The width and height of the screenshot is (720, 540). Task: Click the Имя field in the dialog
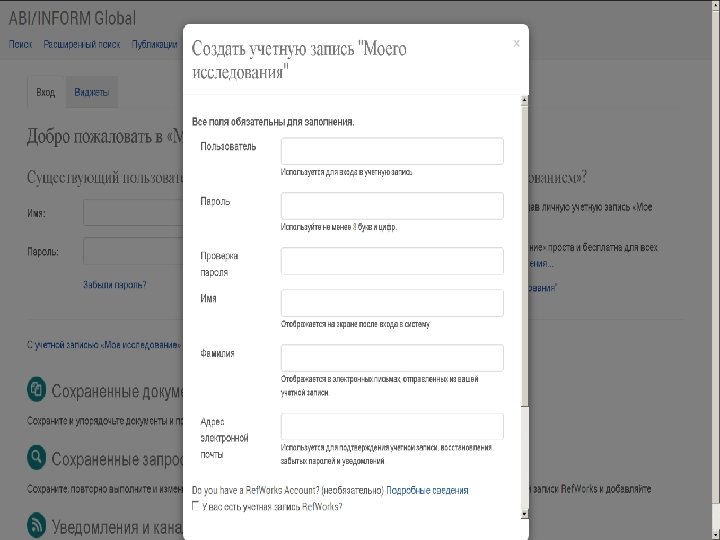click(392, 303)
